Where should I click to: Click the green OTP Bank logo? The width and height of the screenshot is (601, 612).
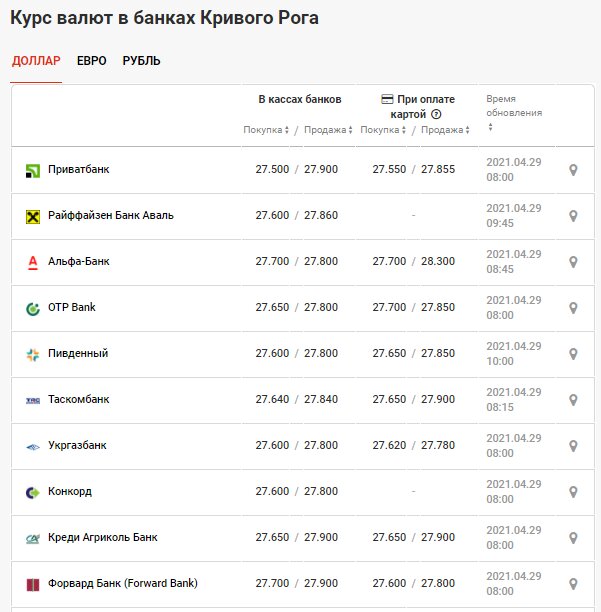point(33,308)
